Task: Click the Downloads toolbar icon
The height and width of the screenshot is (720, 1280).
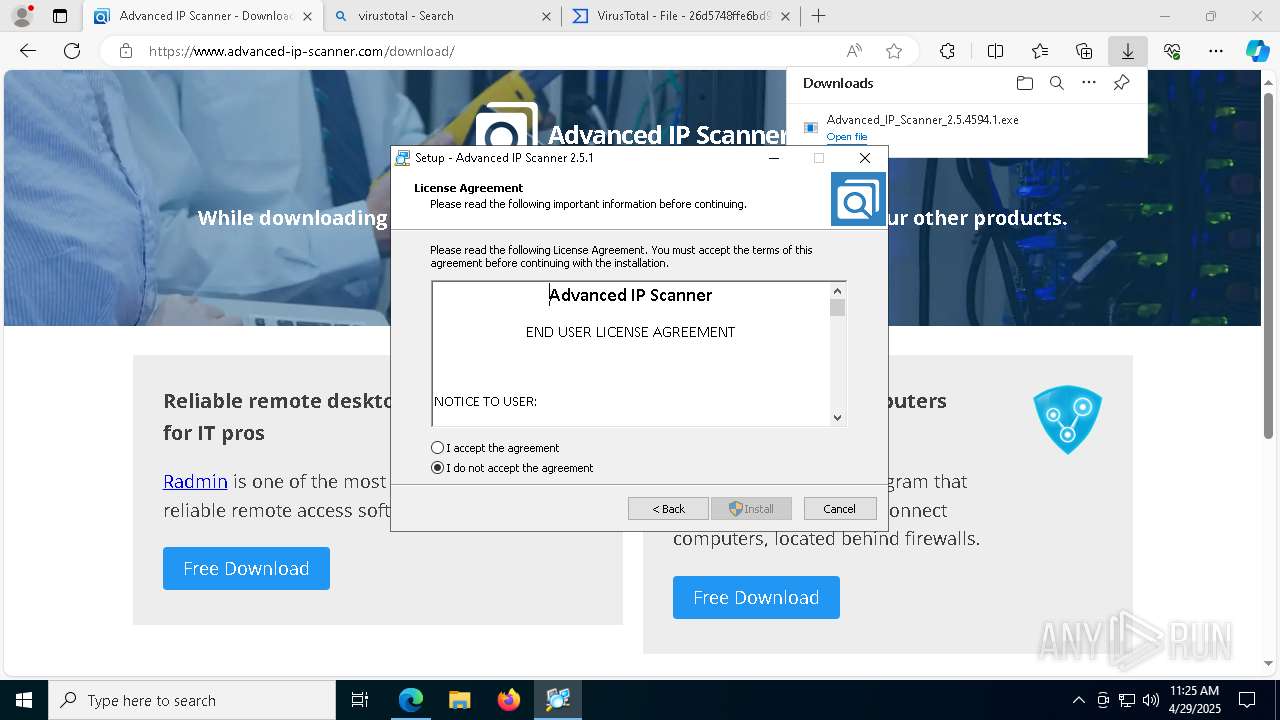Action: click(x=1128, y=51)
